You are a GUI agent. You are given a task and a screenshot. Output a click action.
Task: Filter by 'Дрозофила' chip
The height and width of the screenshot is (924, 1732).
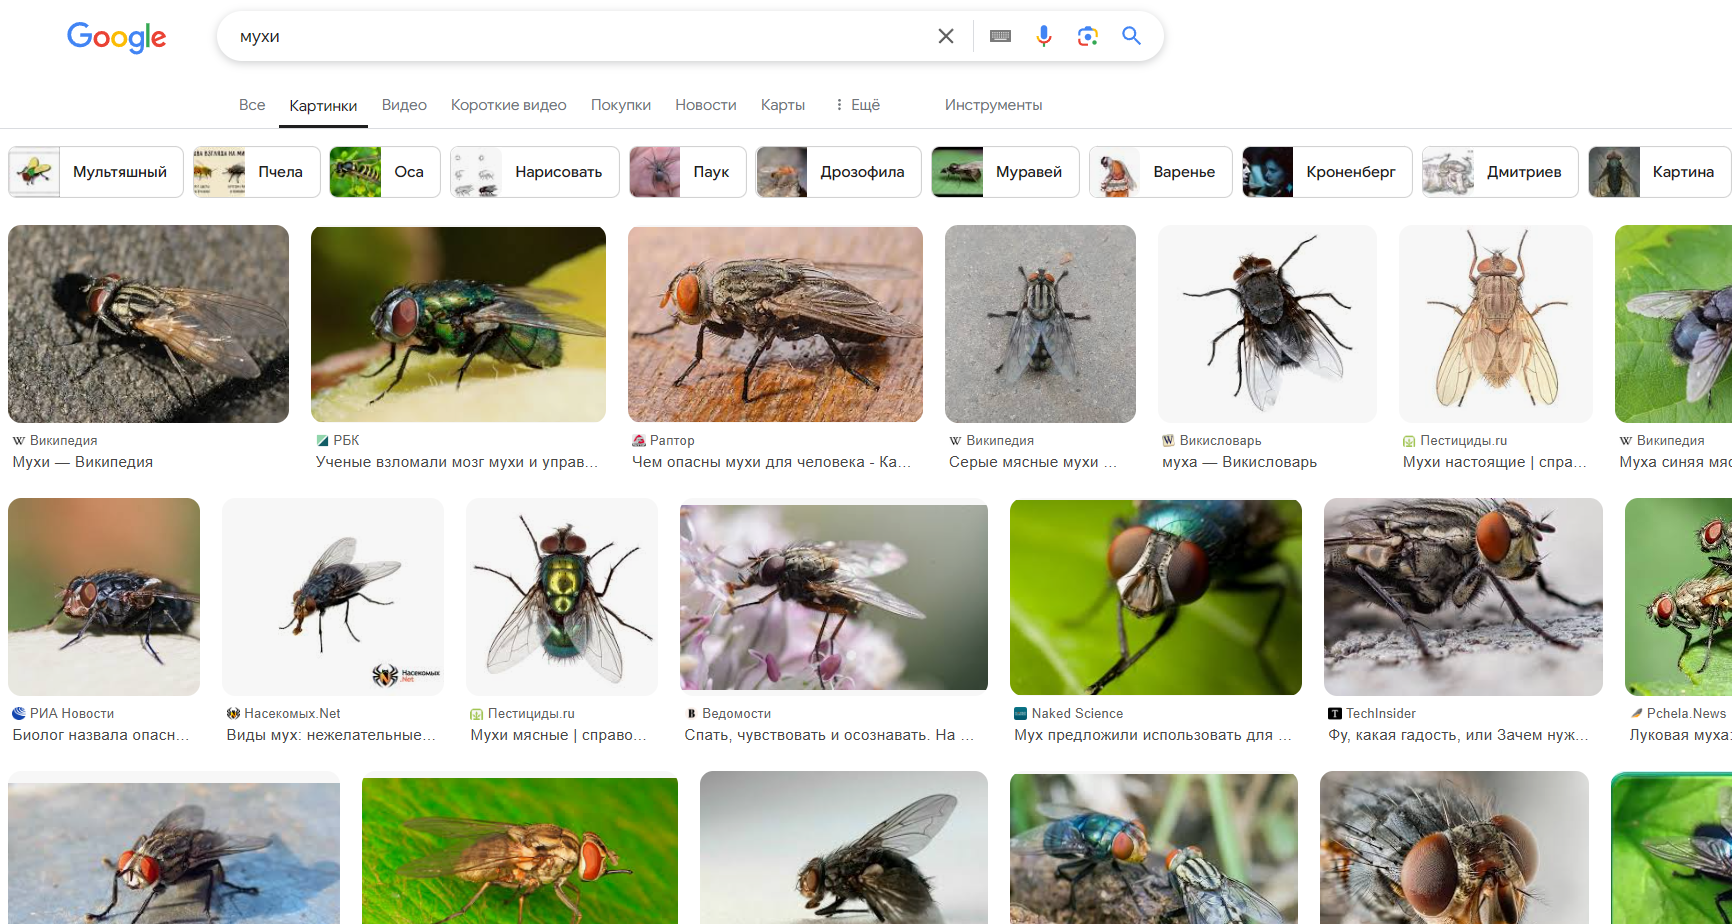(839, 172)
